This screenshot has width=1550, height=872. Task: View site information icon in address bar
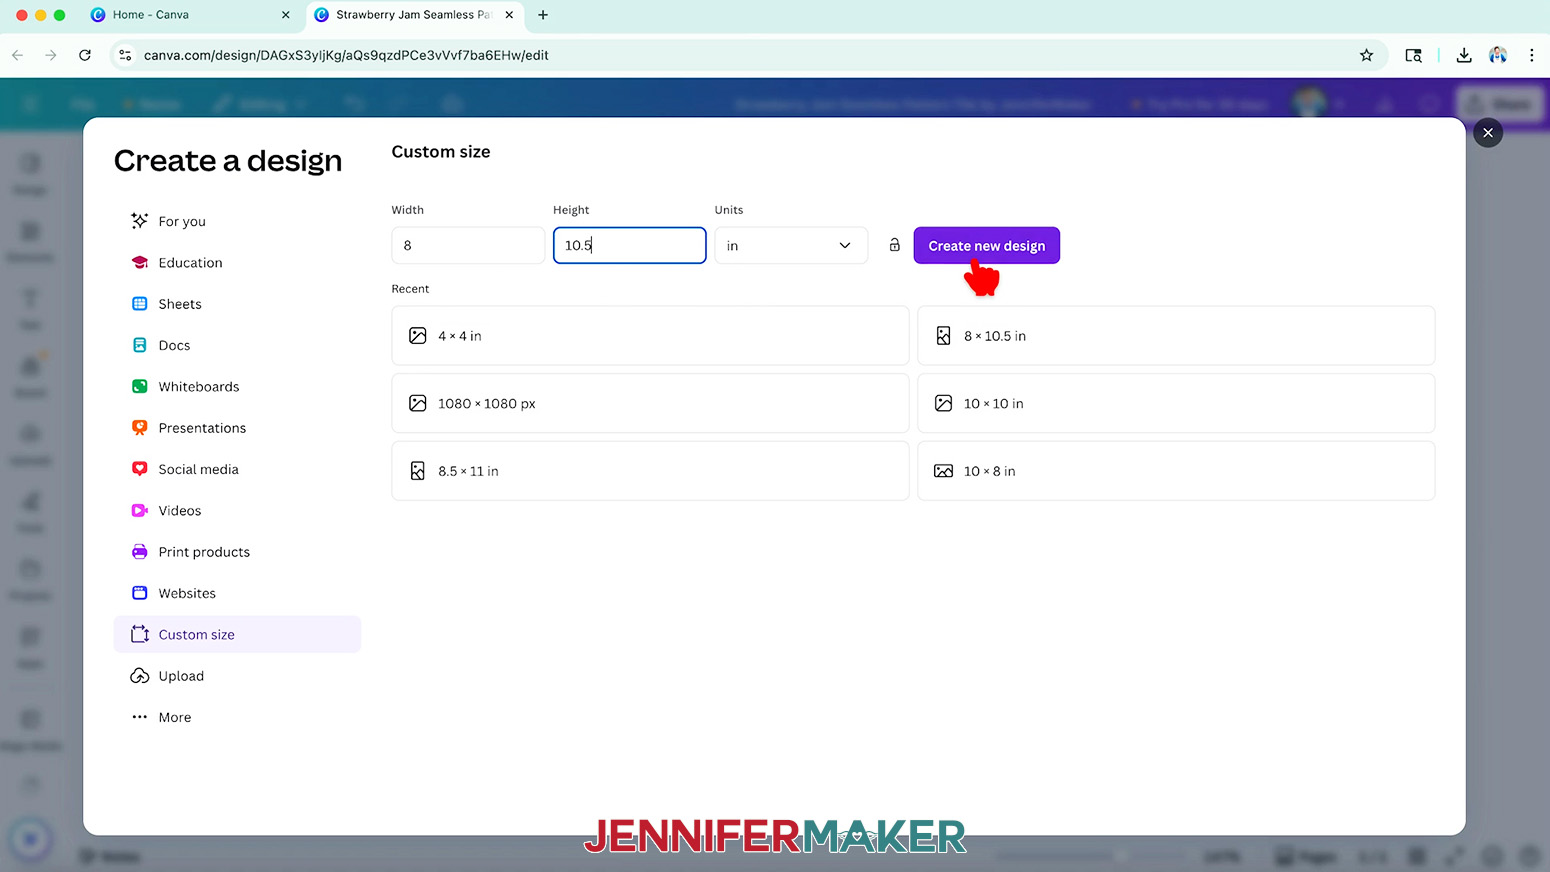pos(125,55)
